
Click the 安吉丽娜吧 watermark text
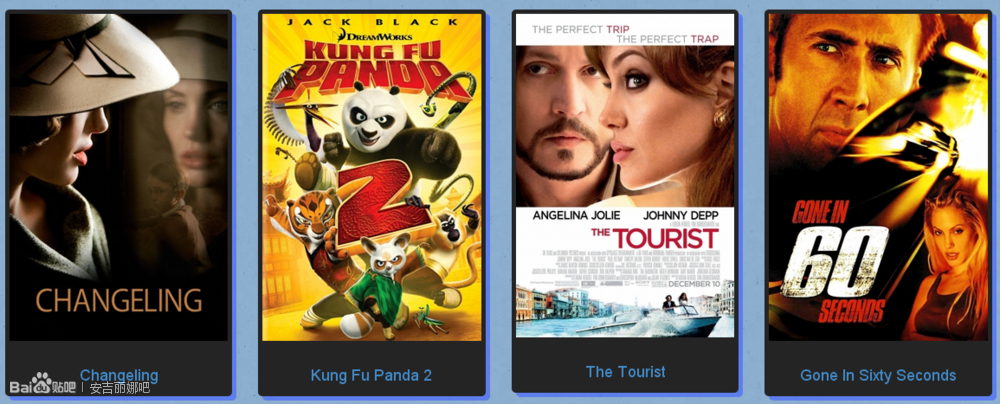coord(119,388)
